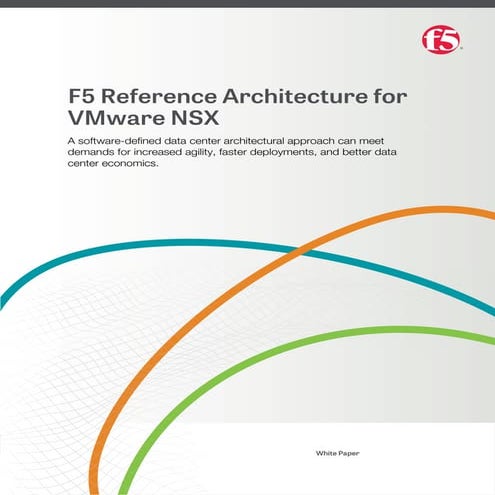Image resolution: width=495 pixels, height=495 pixels.
Task: Click the "White Paper" label
Action: (337, 453)
